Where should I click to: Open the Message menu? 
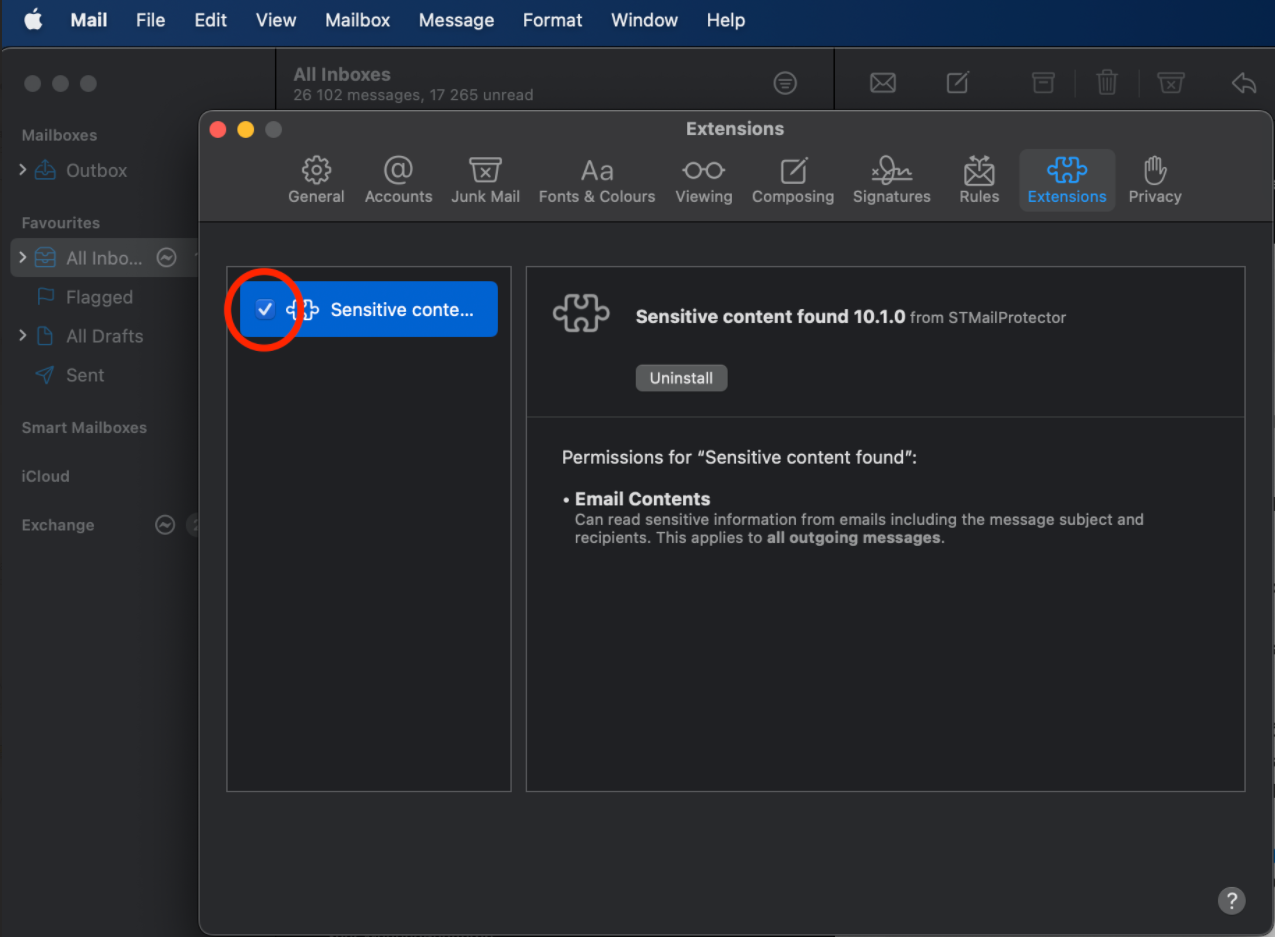[x=456, y=20]
